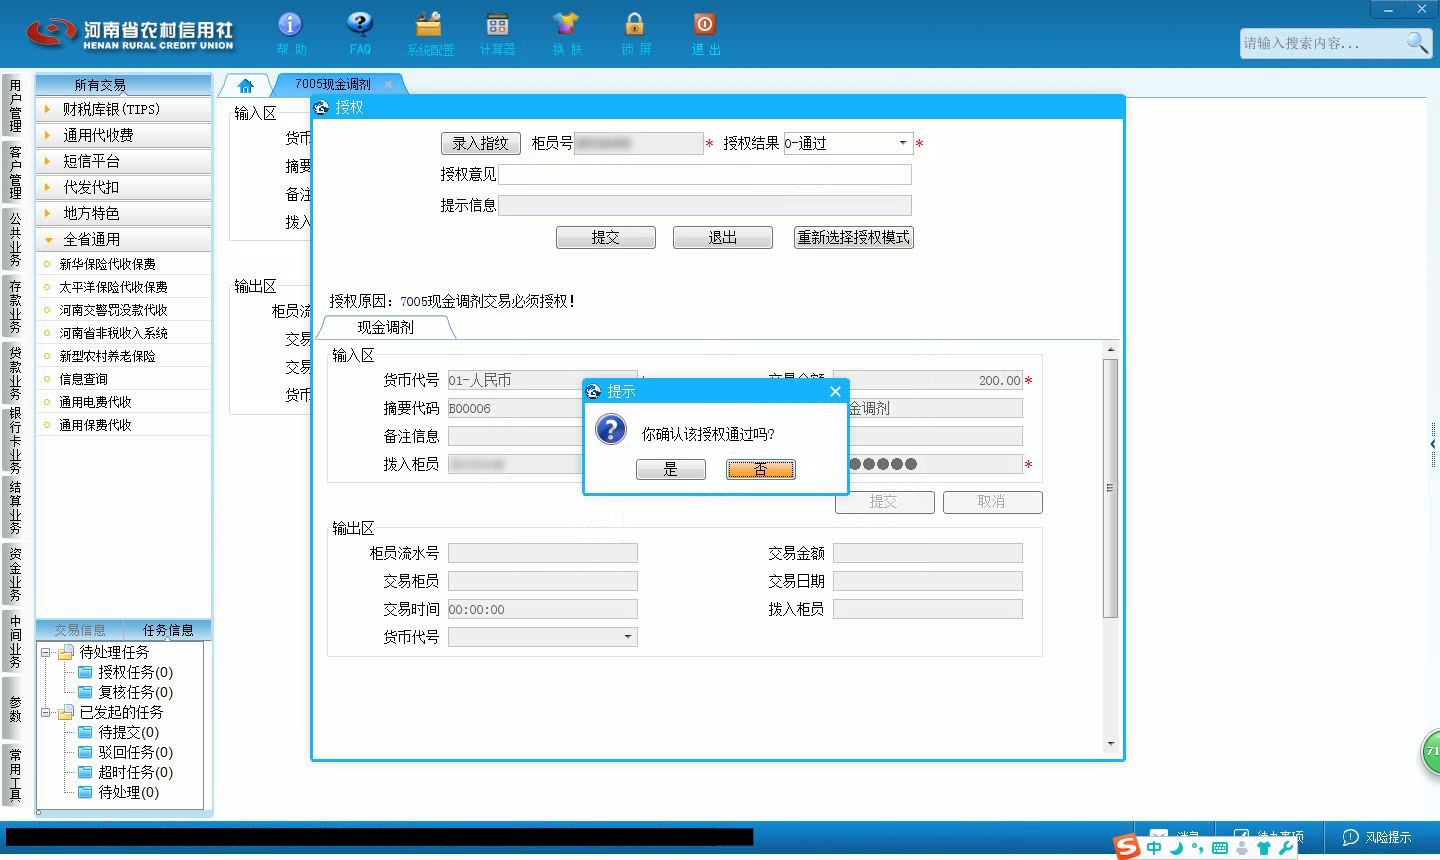Confirm authorization with 是 button
The image size is (1440, 860).
[670, 469]
